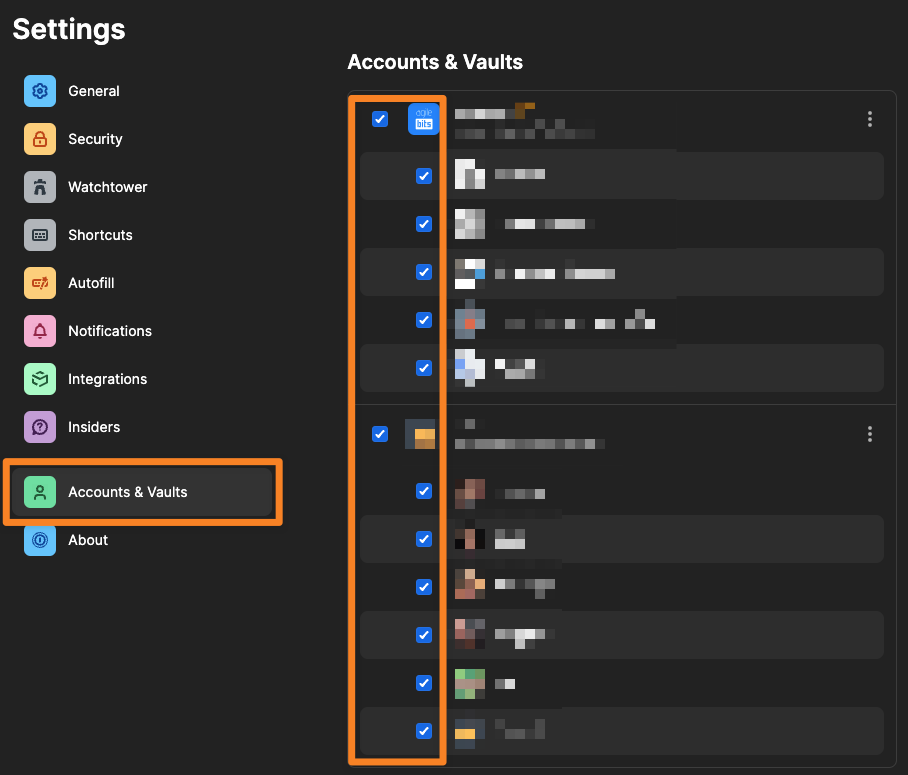This screenshot has width=908, height=775.
Task: Toggle the last vault checkbox in the list
Action: click(x=424, y=731)
